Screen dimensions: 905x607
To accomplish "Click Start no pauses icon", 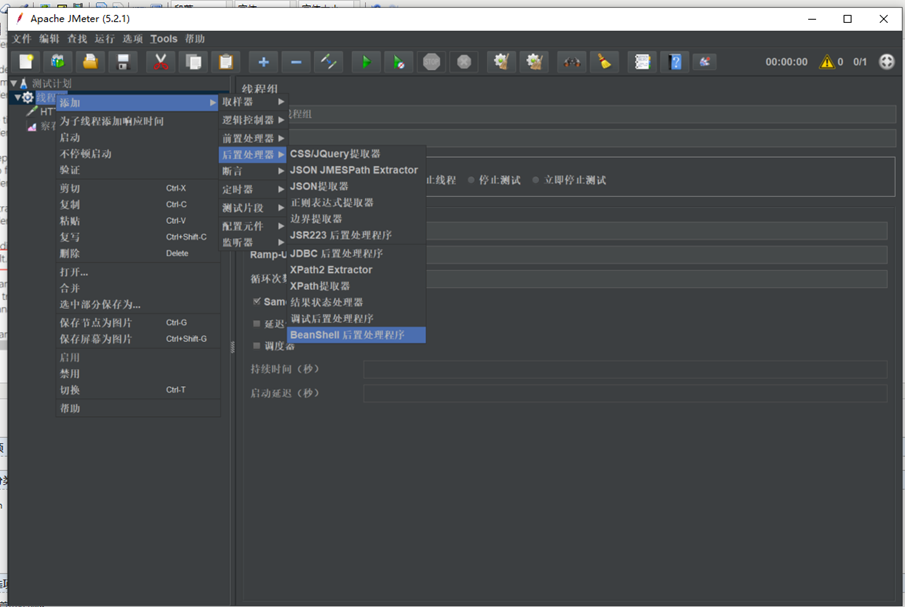I will (399, 62).
